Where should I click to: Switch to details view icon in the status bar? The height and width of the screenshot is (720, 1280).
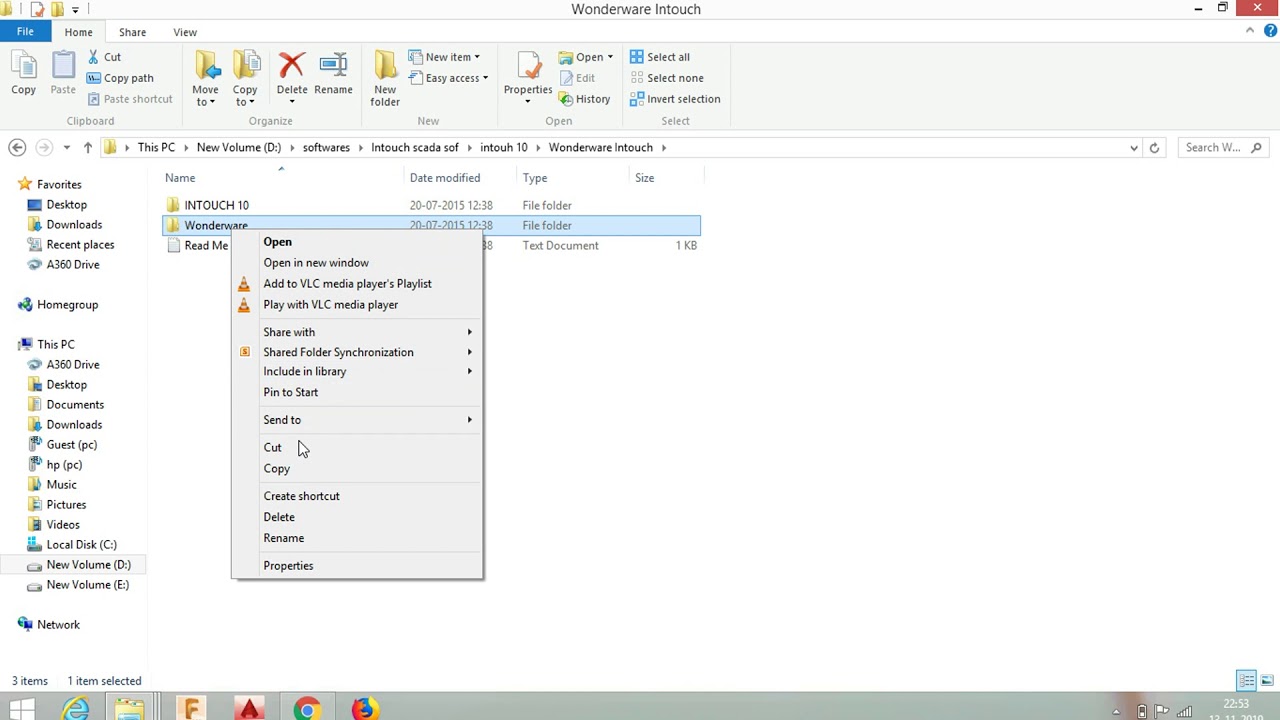click(1246, 681)
